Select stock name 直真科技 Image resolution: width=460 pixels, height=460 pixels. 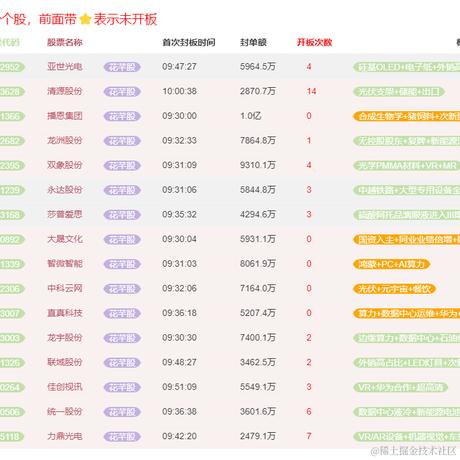pos(65,313)
